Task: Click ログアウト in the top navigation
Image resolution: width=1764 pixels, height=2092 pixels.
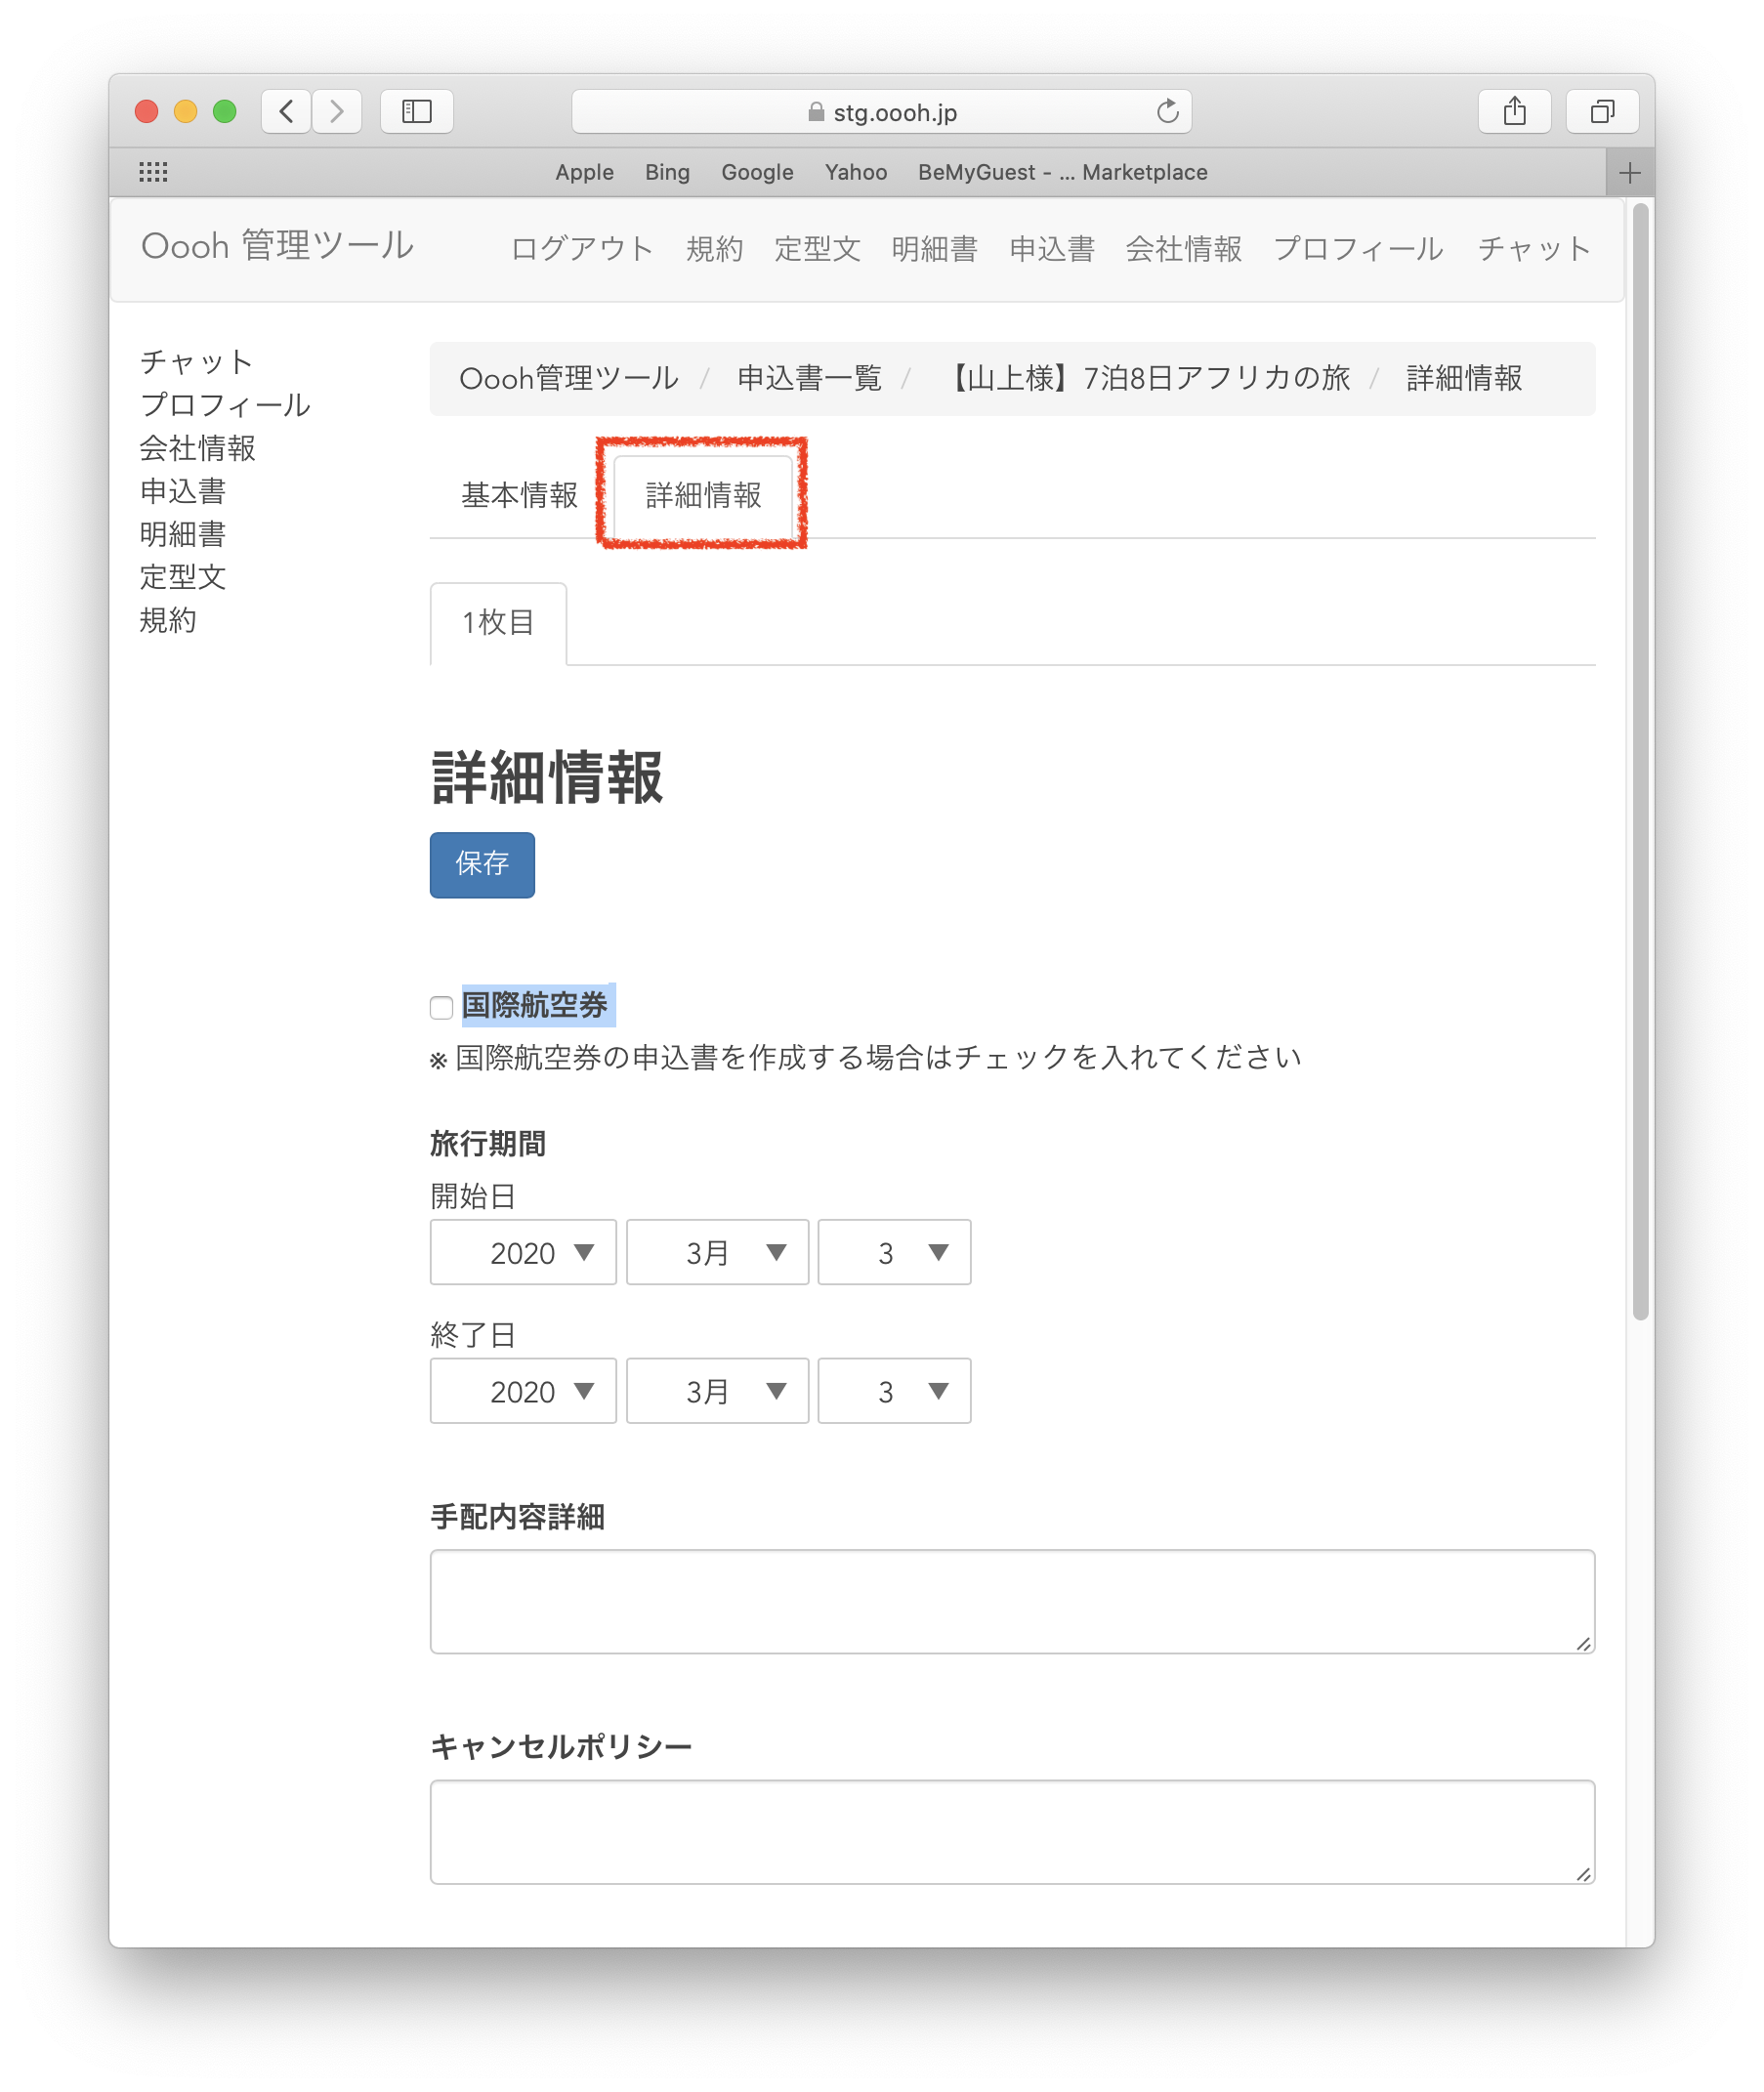Action: 582,249
